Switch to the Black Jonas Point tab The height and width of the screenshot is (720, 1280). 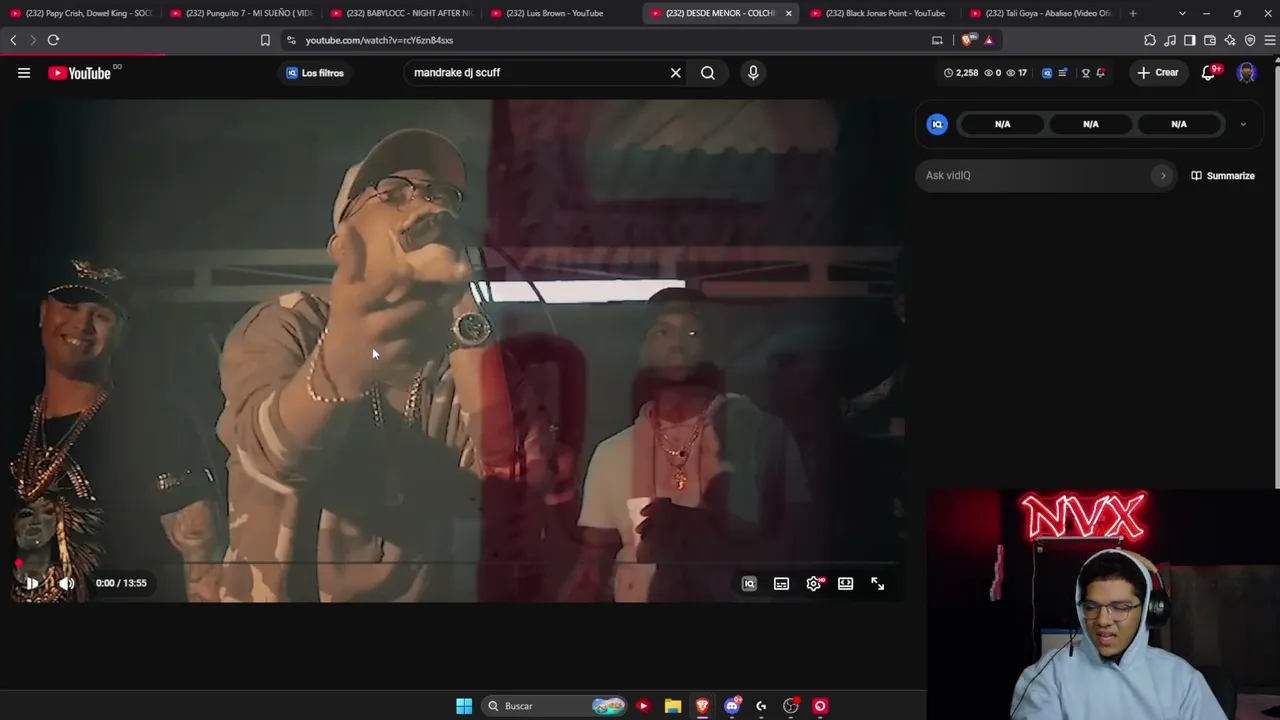tap(881, 13)
